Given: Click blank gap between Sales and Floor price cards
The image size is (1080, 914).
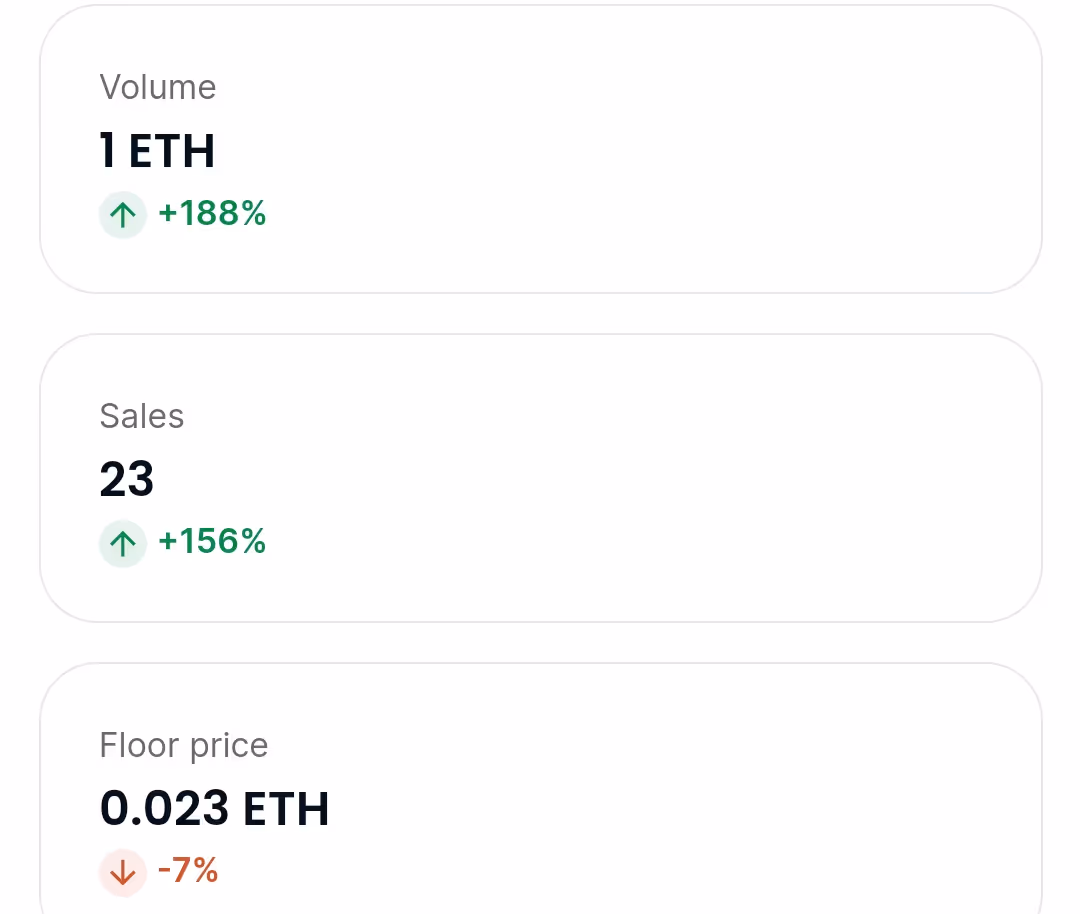Looking at the screenshot, I should coord(540,642).
